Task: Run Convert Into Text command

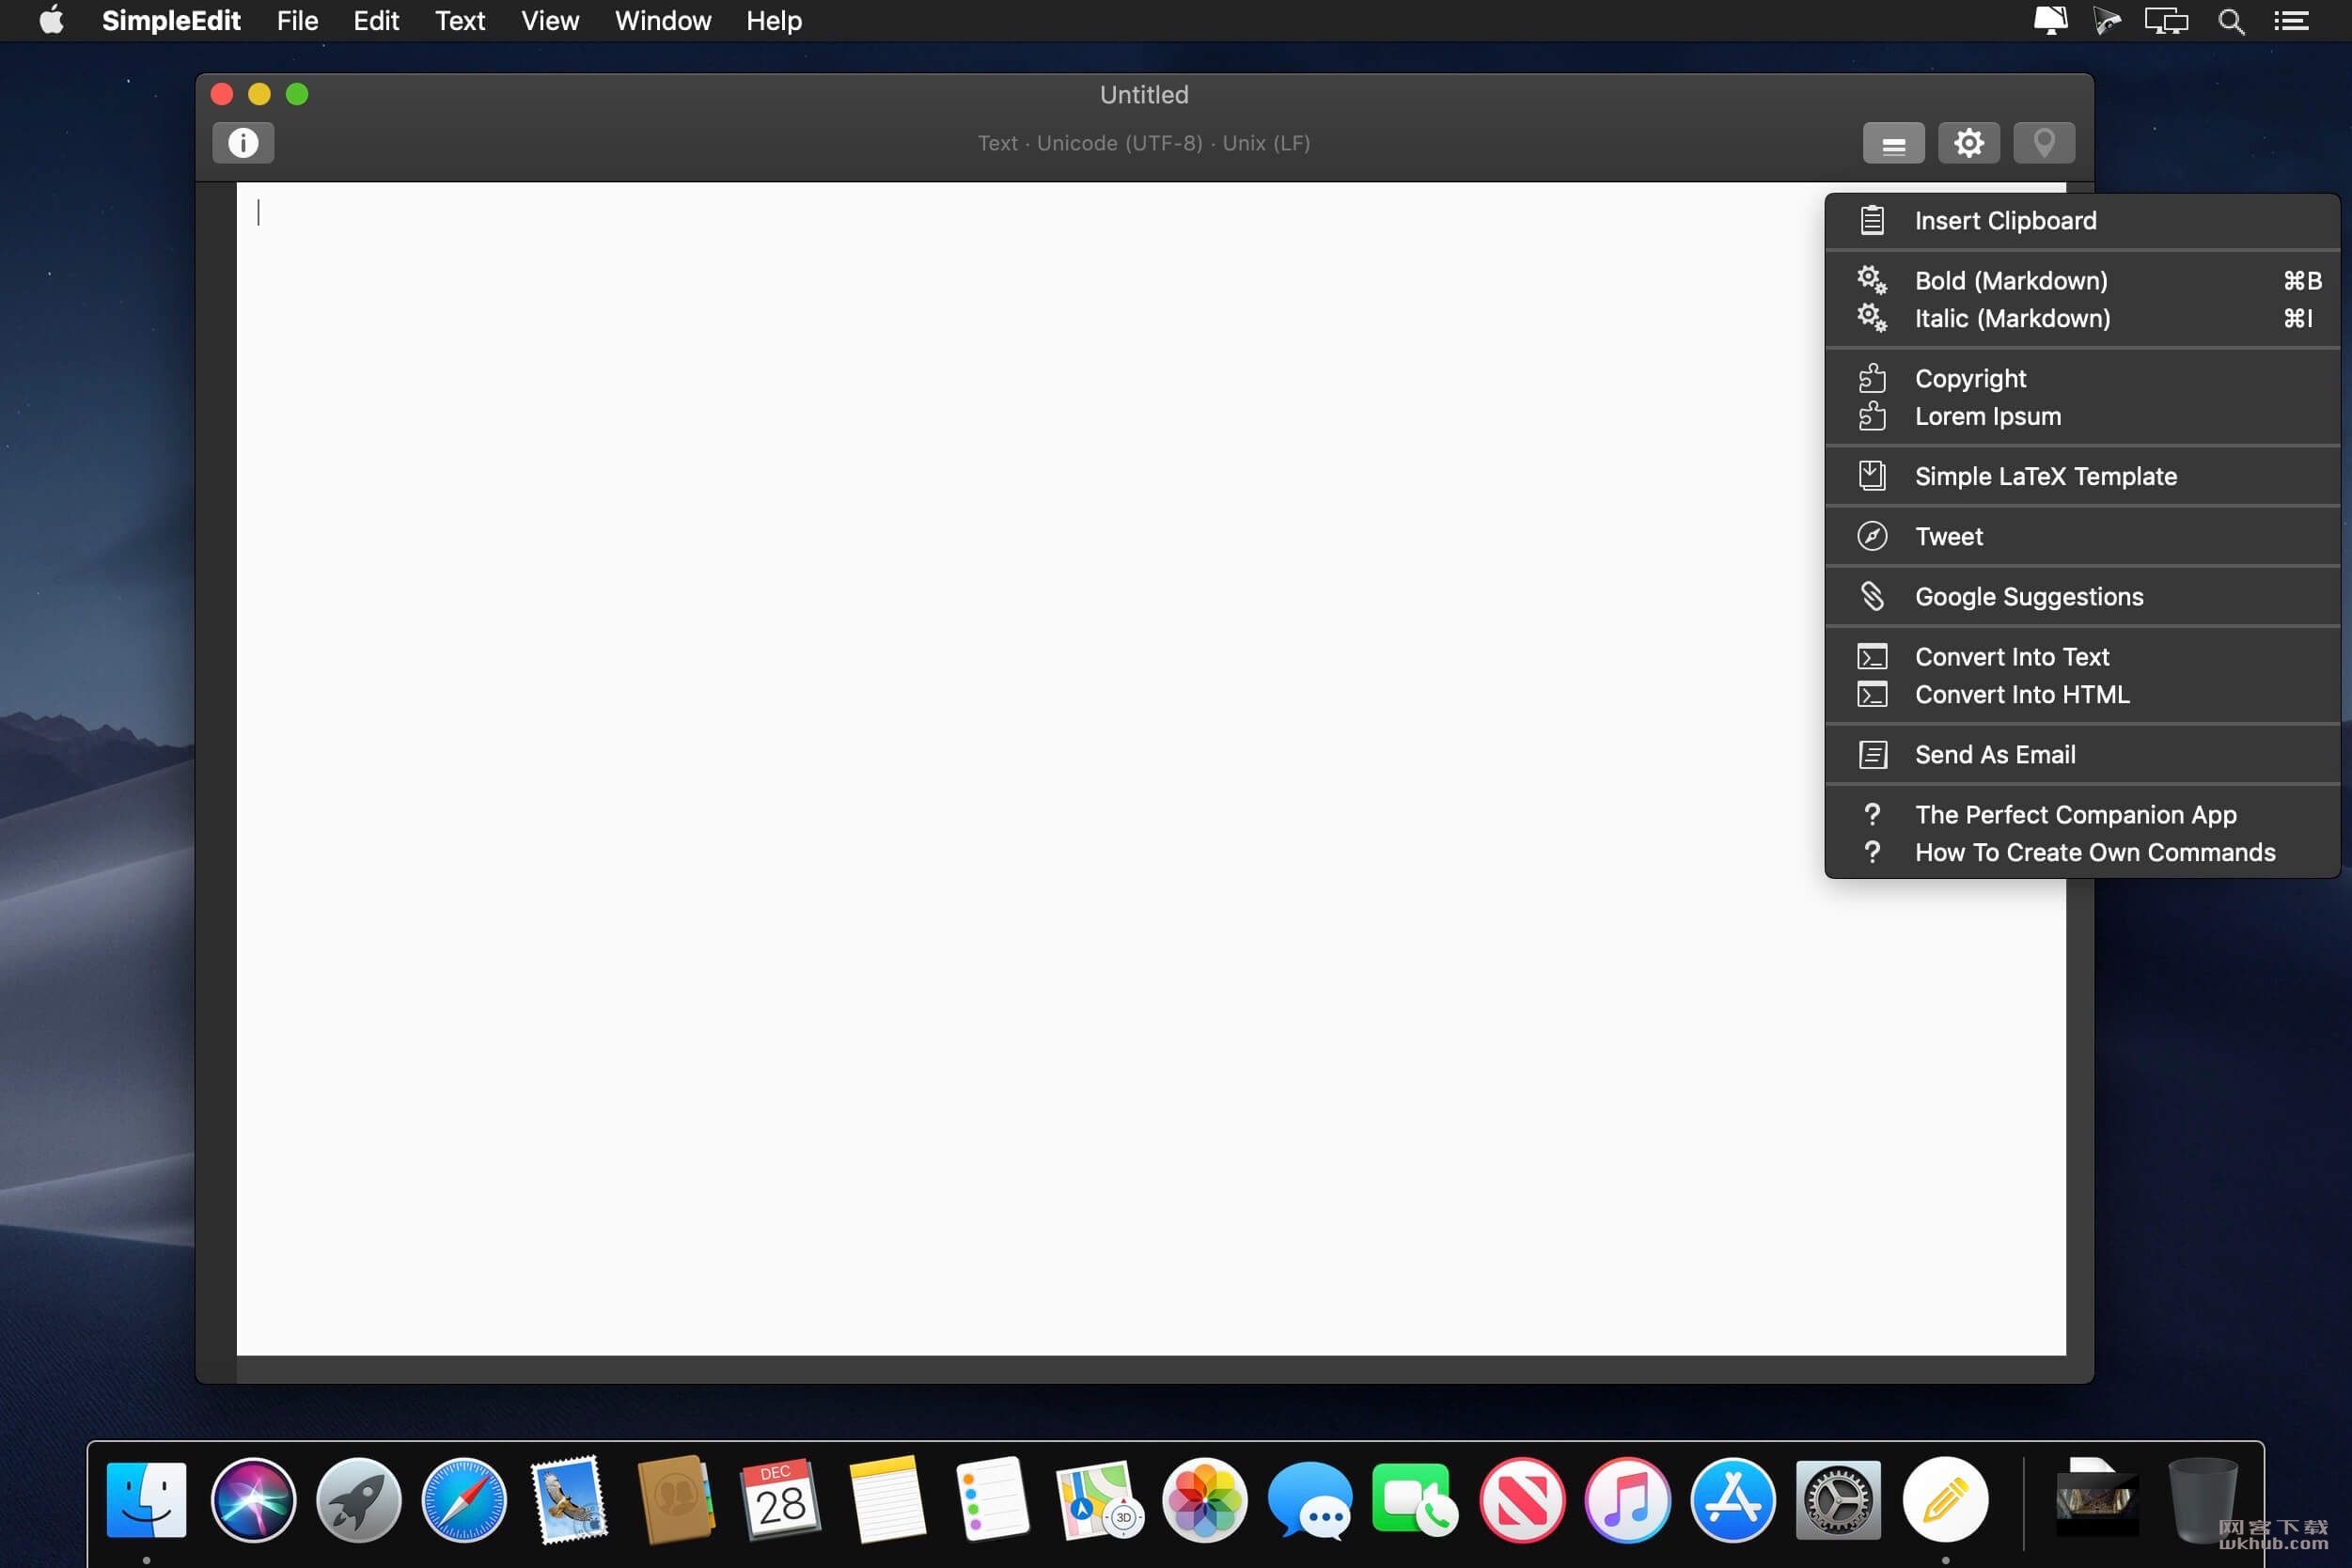Action: point(2082,656)
